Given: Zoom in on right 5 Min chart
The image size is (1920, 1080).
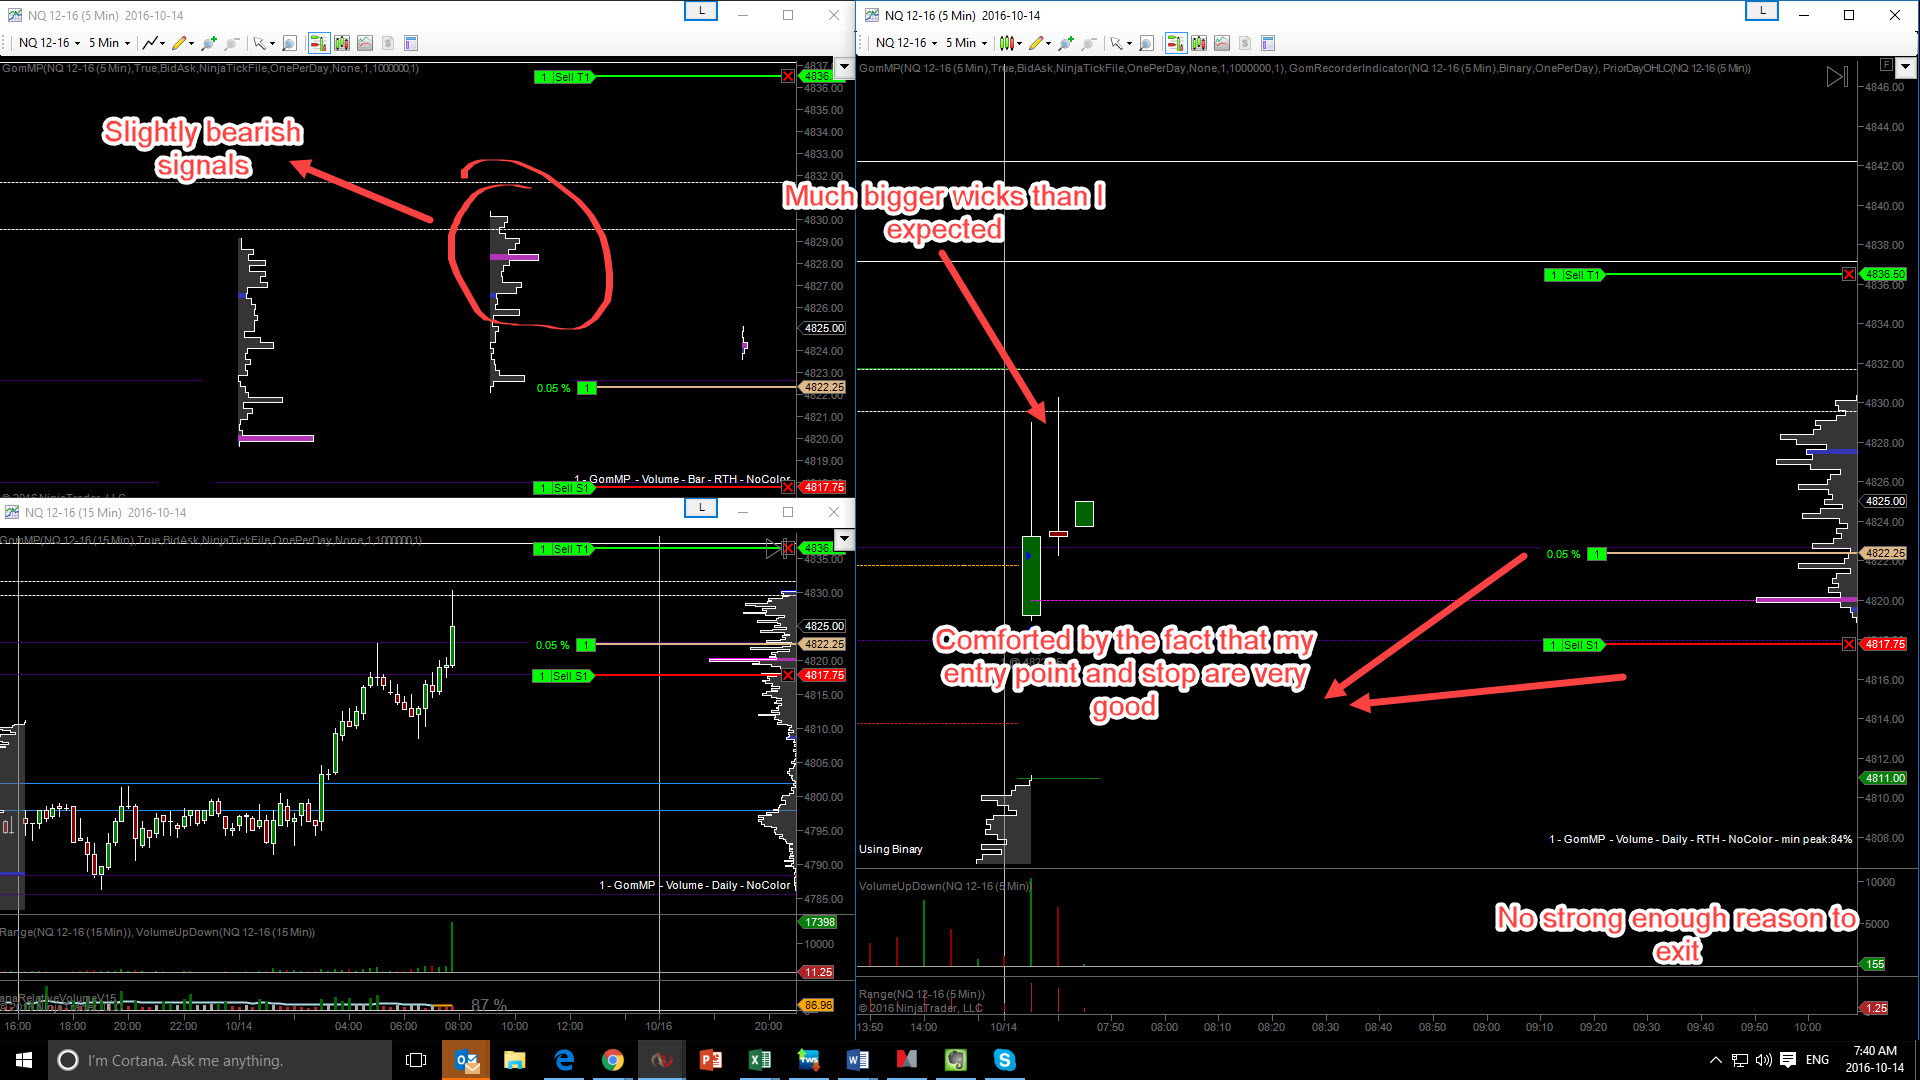Looking at the screenshot, I should 1065,43.
